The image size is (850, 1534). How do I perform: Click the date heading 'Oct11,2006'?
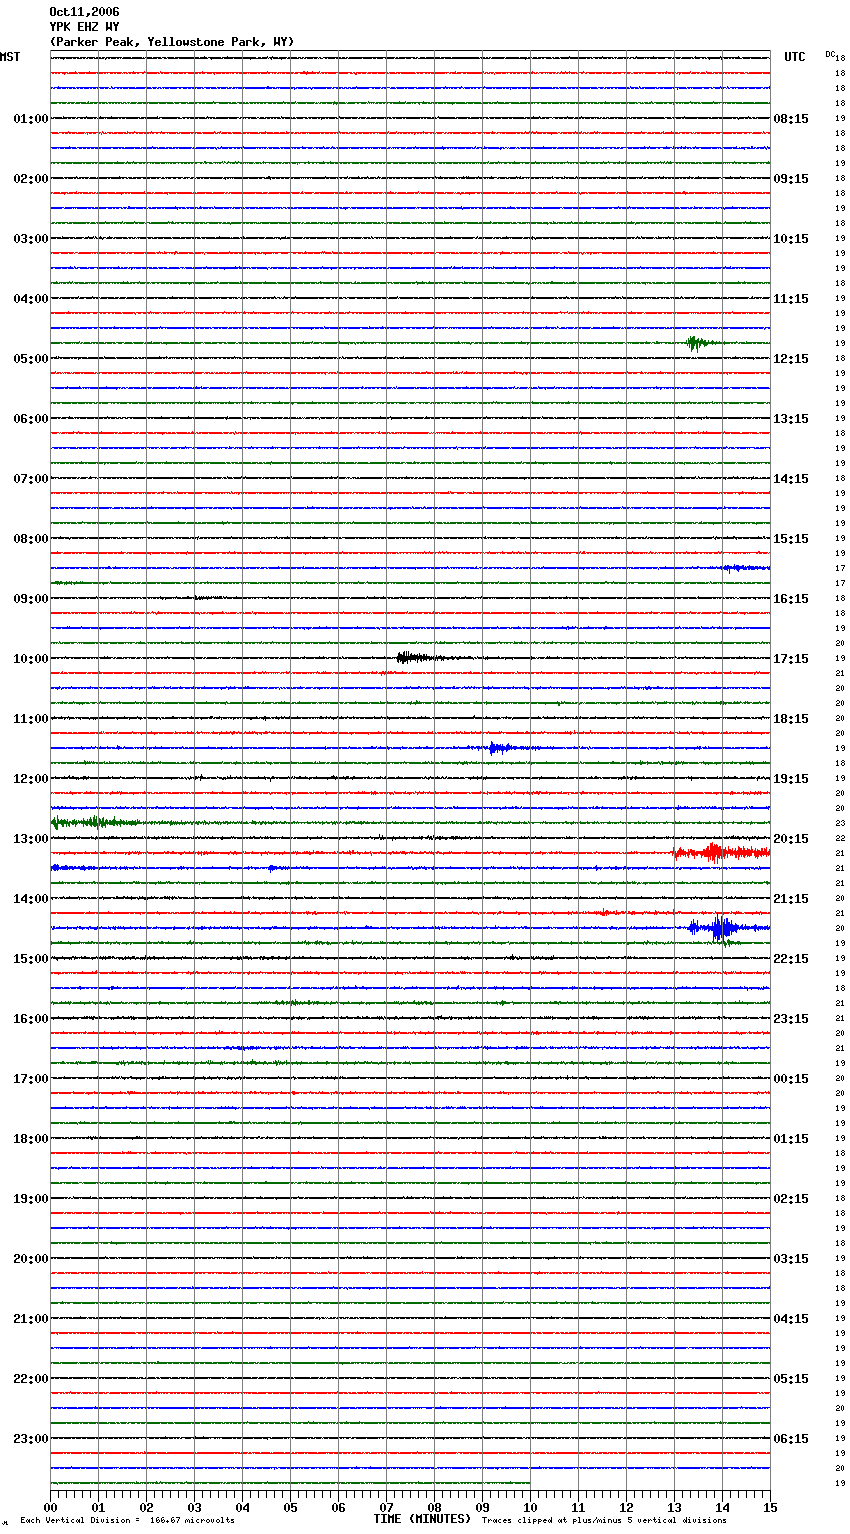(84, 12)
